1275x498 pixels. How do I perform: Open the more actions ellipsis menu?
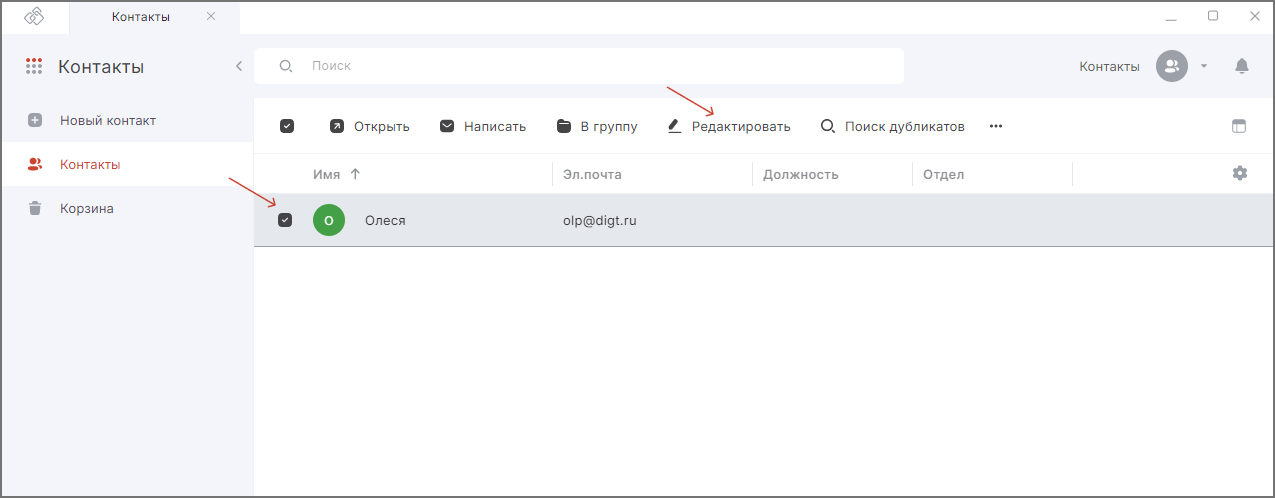[996, 126]
